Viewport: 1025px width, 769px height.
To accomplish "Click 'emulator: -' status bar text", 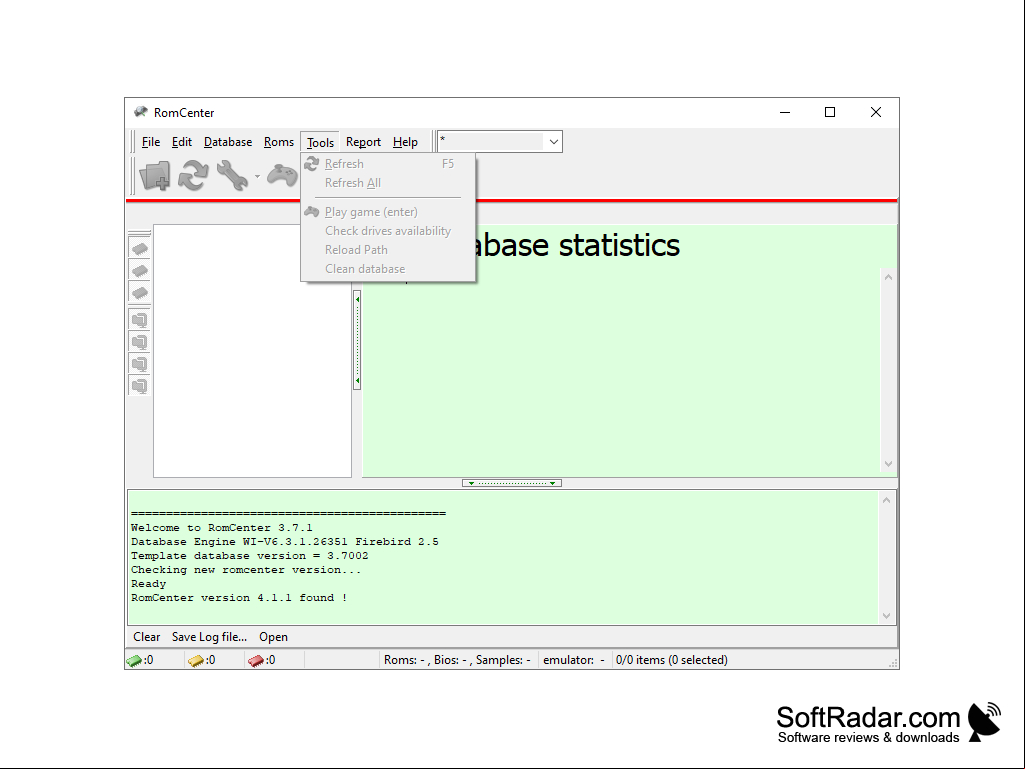I will [574, 660].
